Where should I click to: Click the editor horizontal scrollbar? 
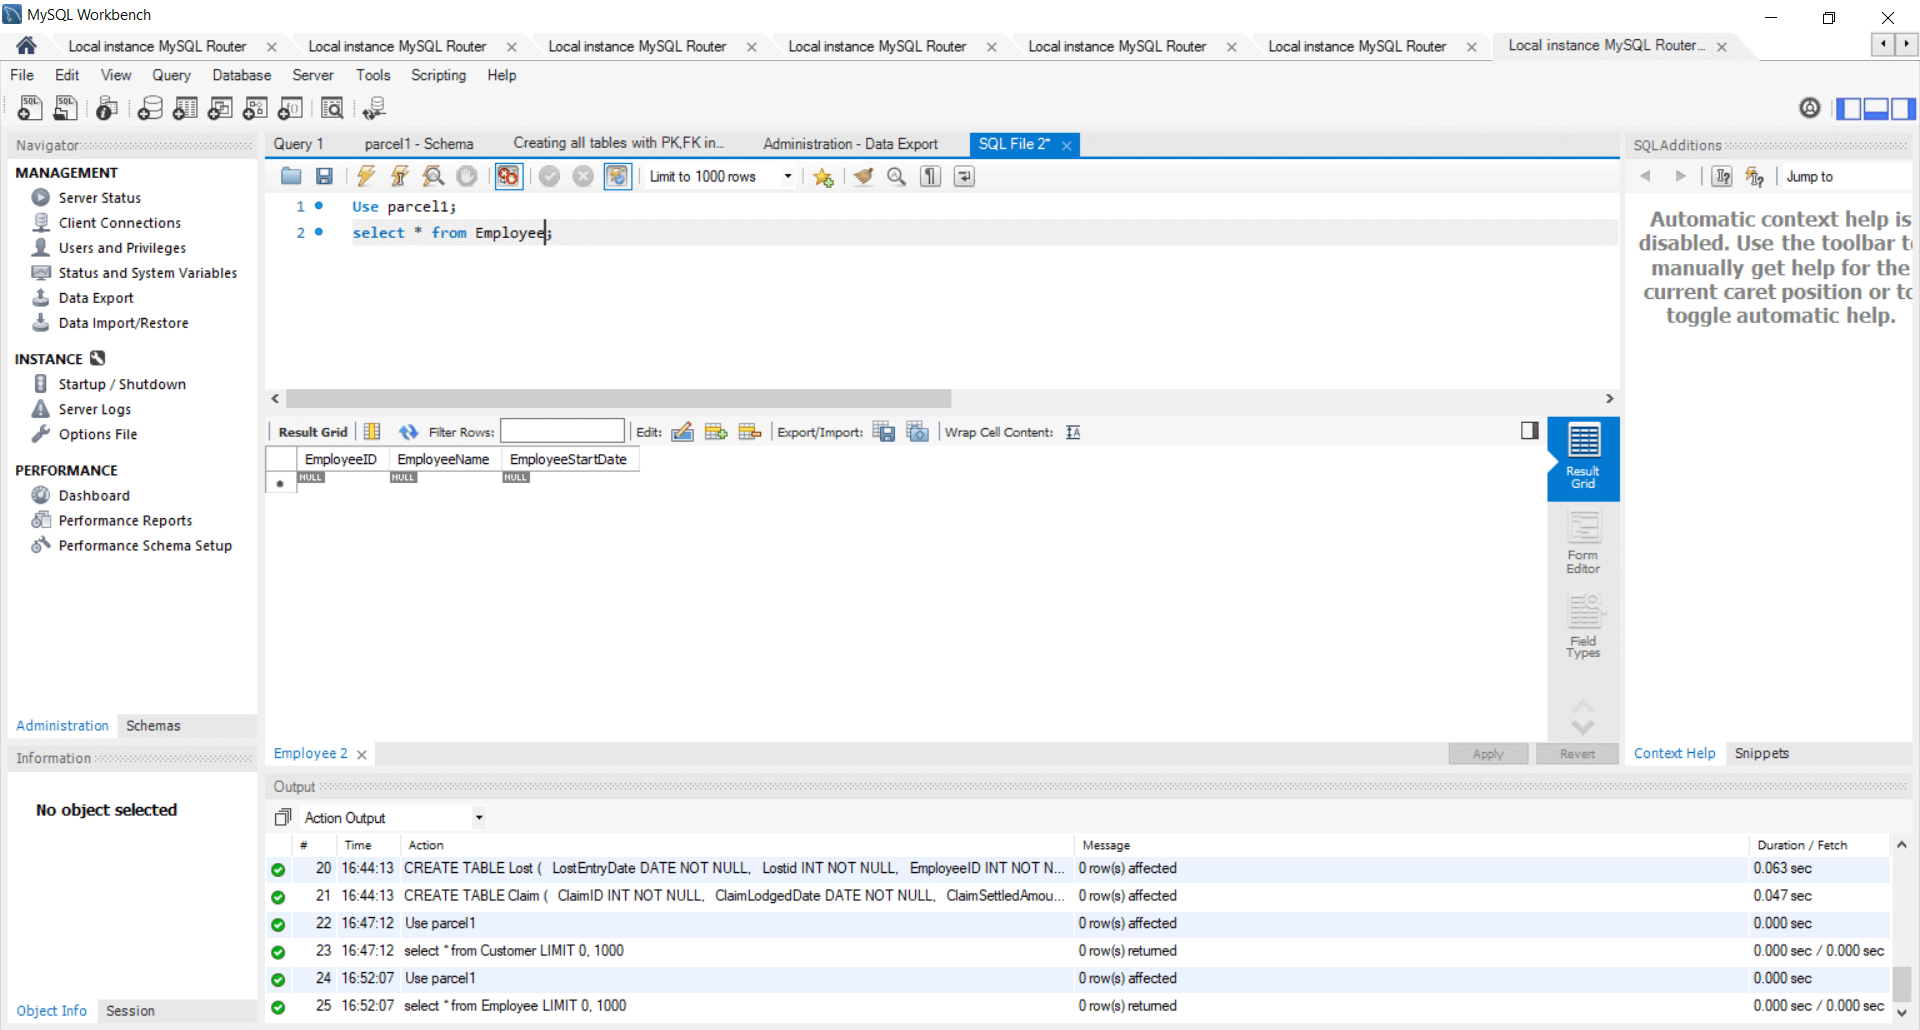tap(618, 398)
